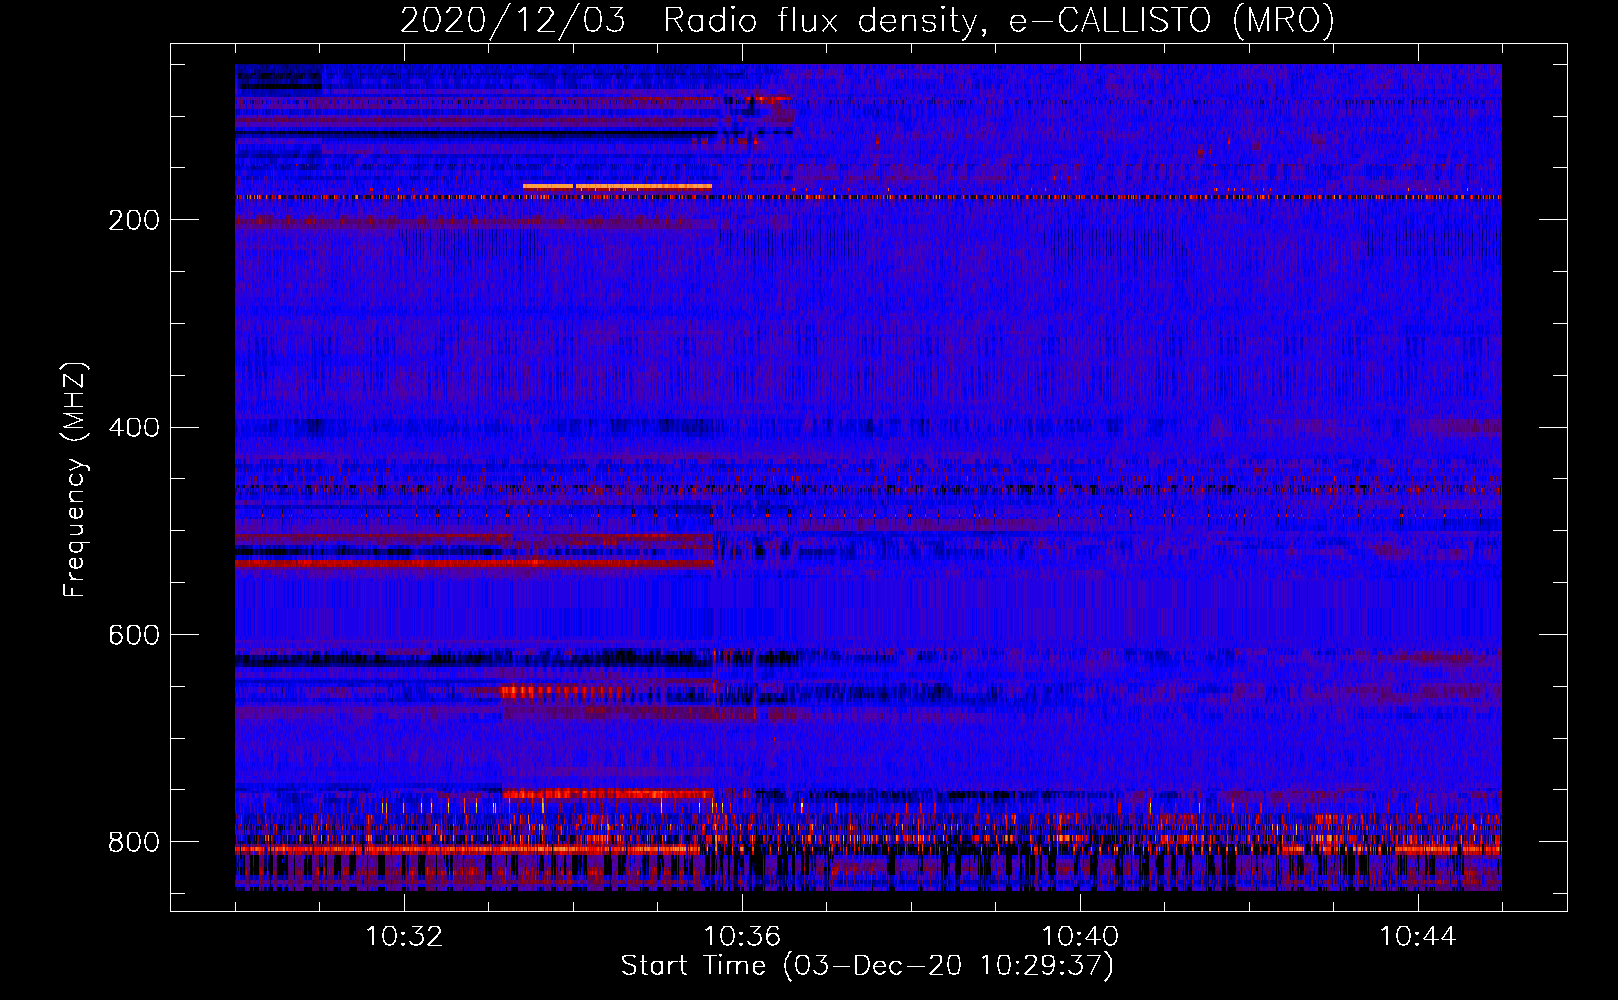Click the 10:32 time tick label
Viewport: 1618px width, 1000px height.
[404, 937]
